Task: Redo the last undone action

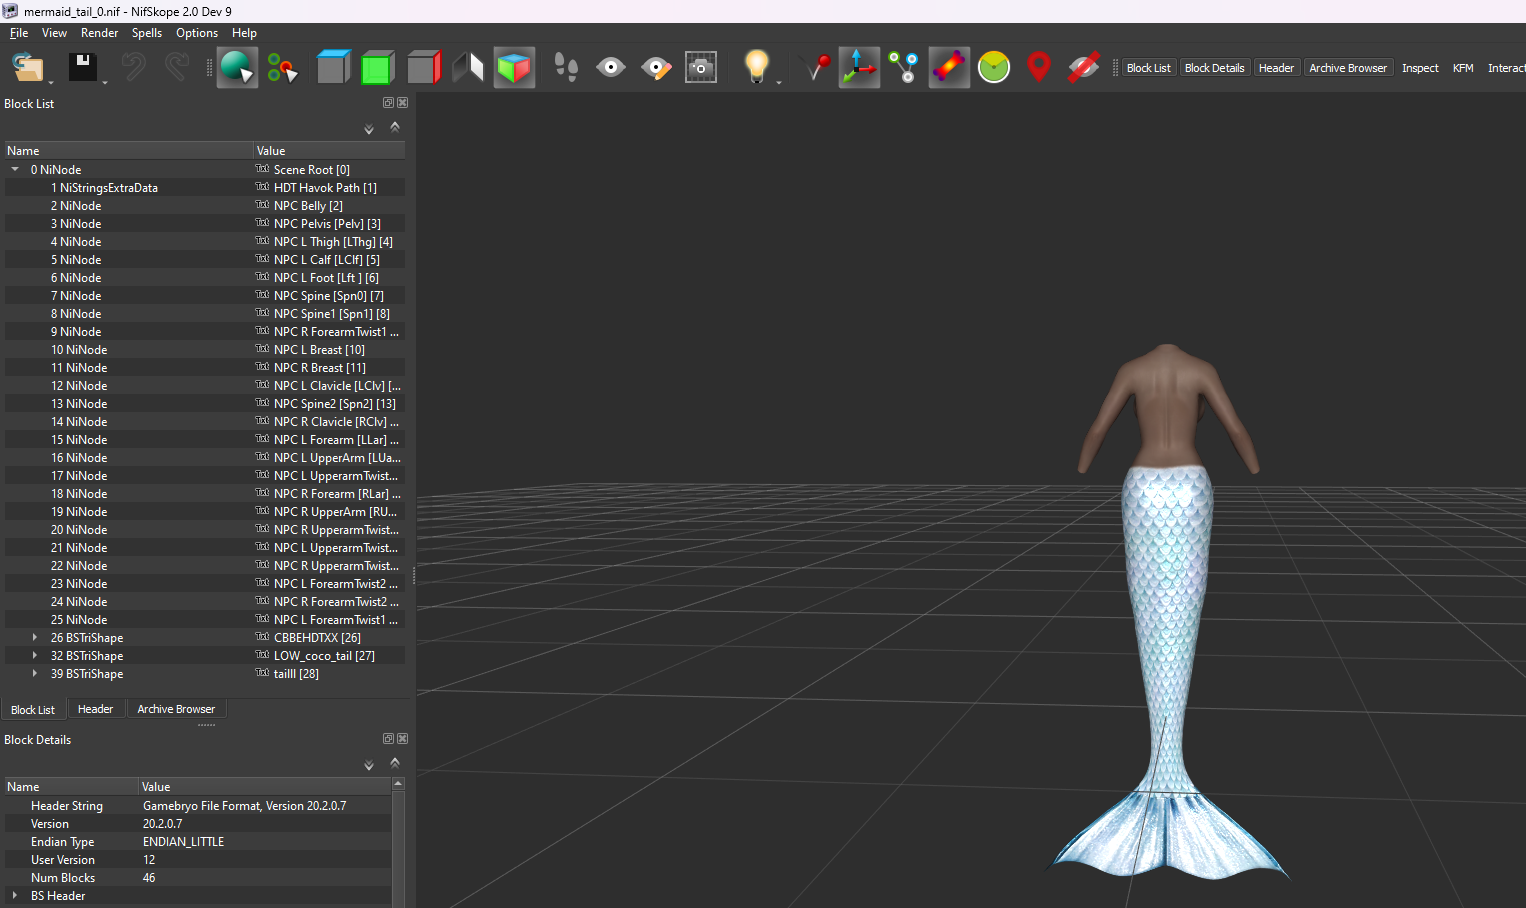Action: click(177, 68)
